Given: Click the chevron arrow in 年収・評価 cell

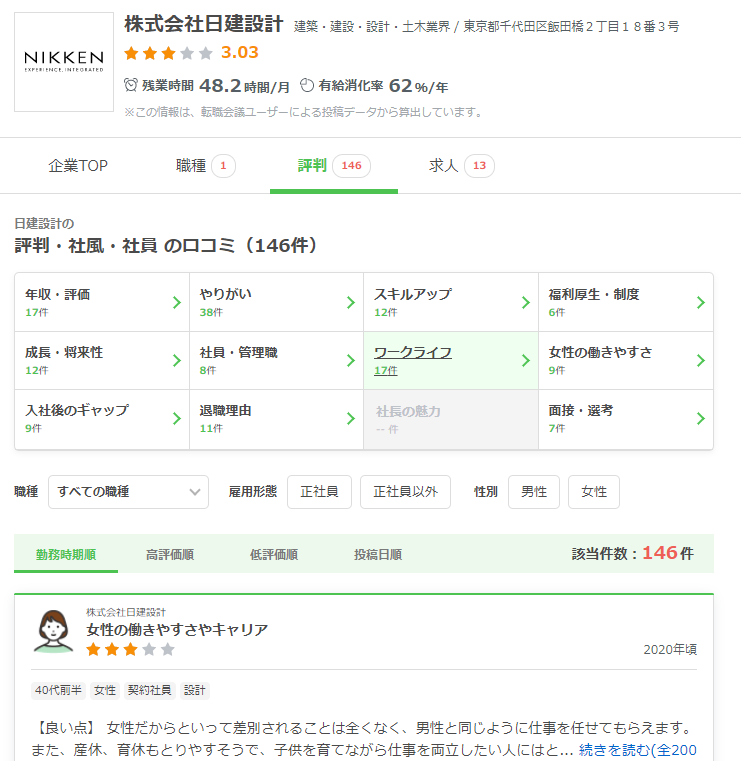Looking at the screenshot, I should coord(177,302).
